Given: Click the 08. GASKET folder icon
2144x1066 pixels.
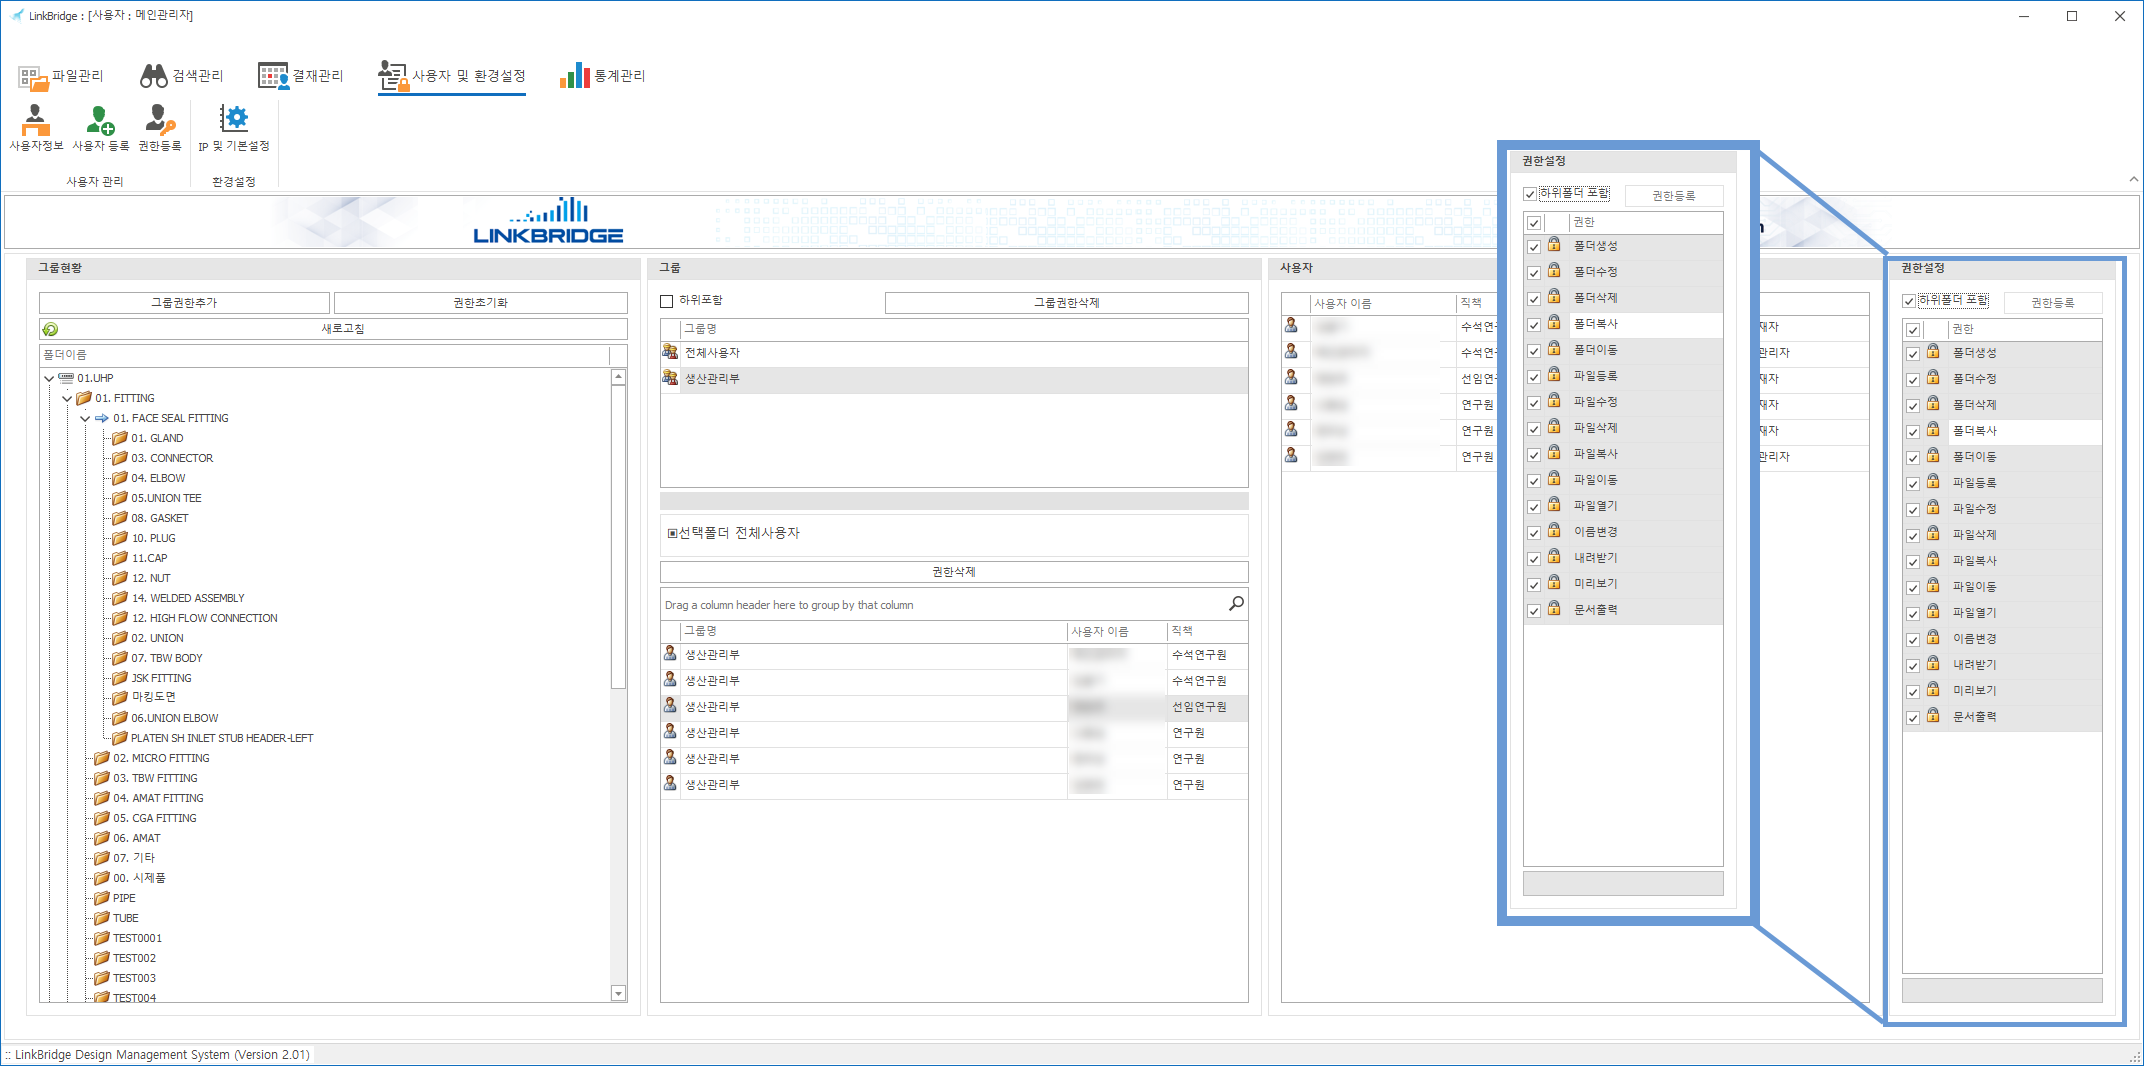Looking at the screenshot, I should (120, 518).
